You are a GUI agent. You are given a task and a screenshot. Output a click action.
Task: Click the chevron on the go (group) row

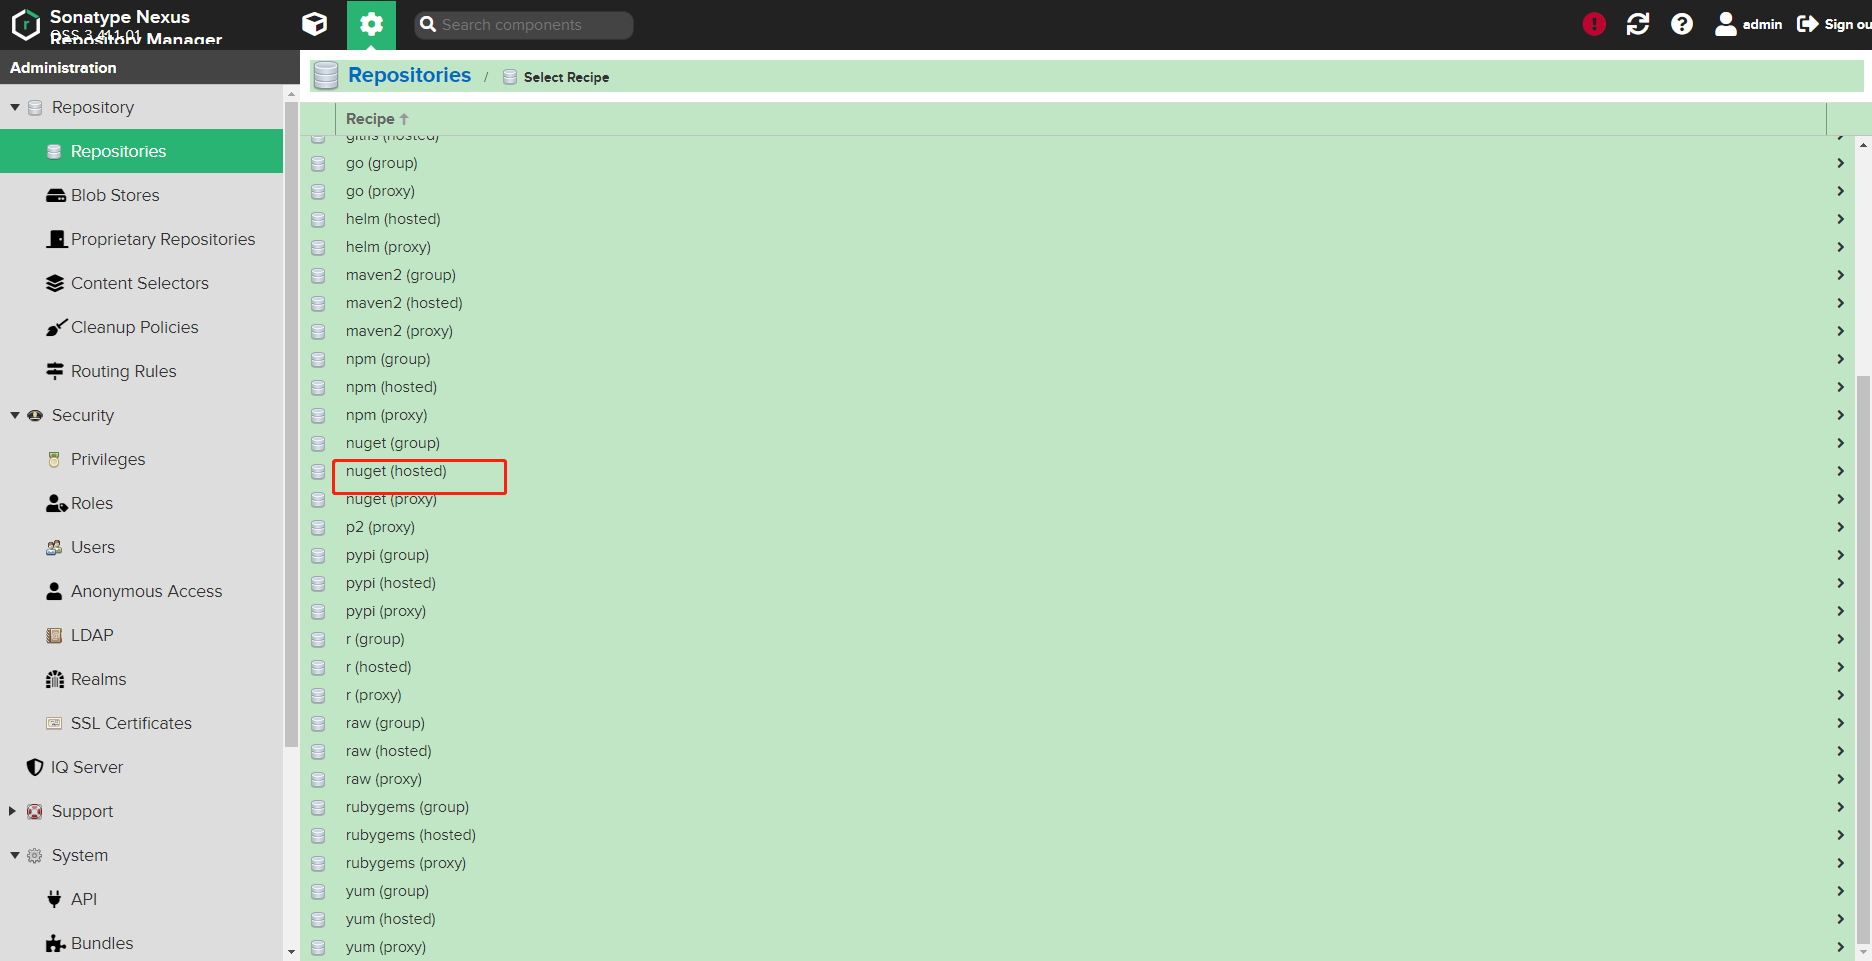(x=1840, y=163)
